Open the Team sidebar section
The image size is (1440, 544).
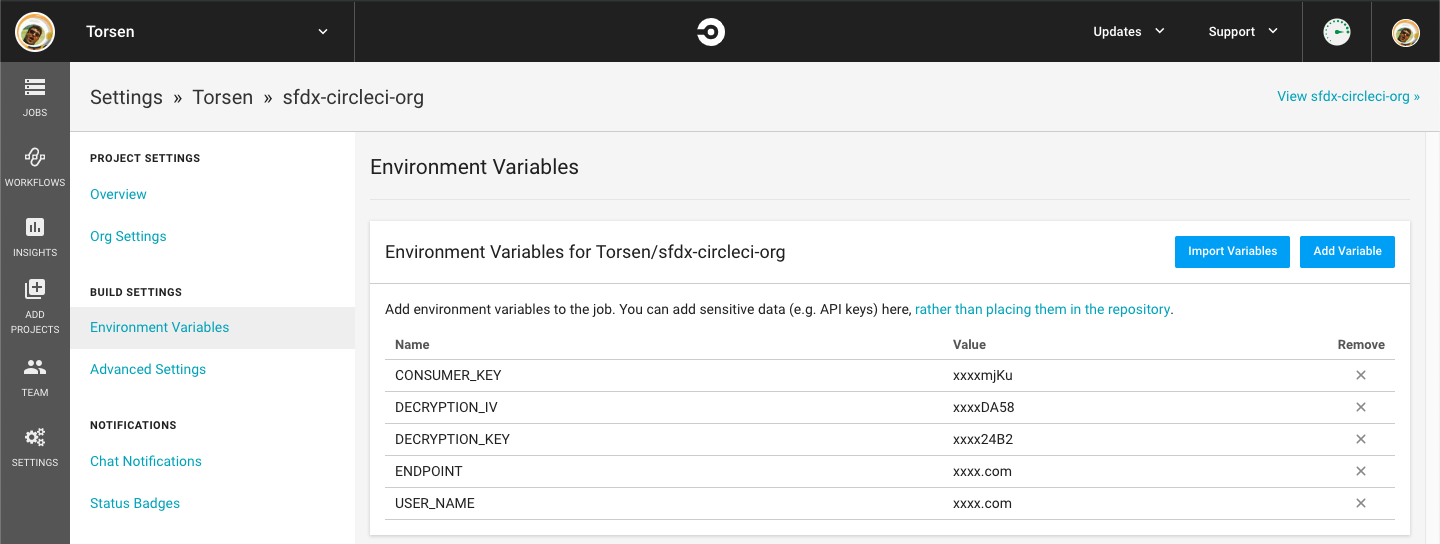pos(35,377)
